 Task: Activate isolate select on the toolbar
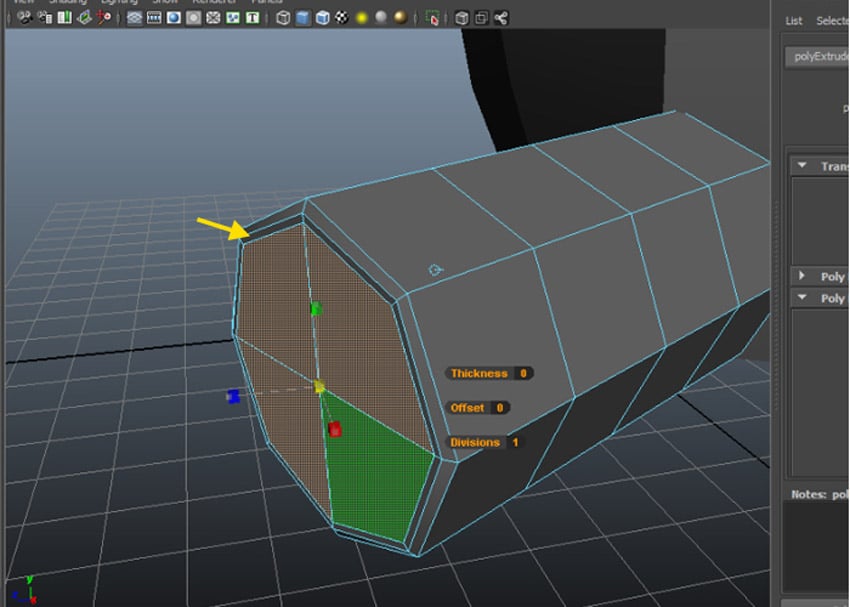[432, 17]
